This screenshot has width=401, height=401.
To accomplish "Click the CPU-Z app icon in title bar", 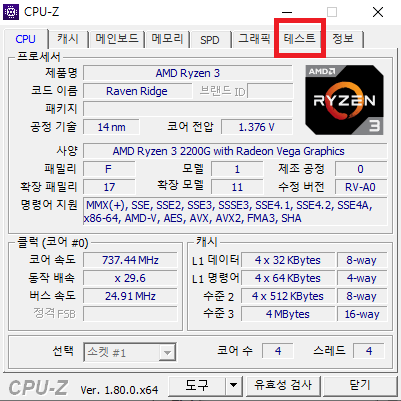I will [11, 12].
